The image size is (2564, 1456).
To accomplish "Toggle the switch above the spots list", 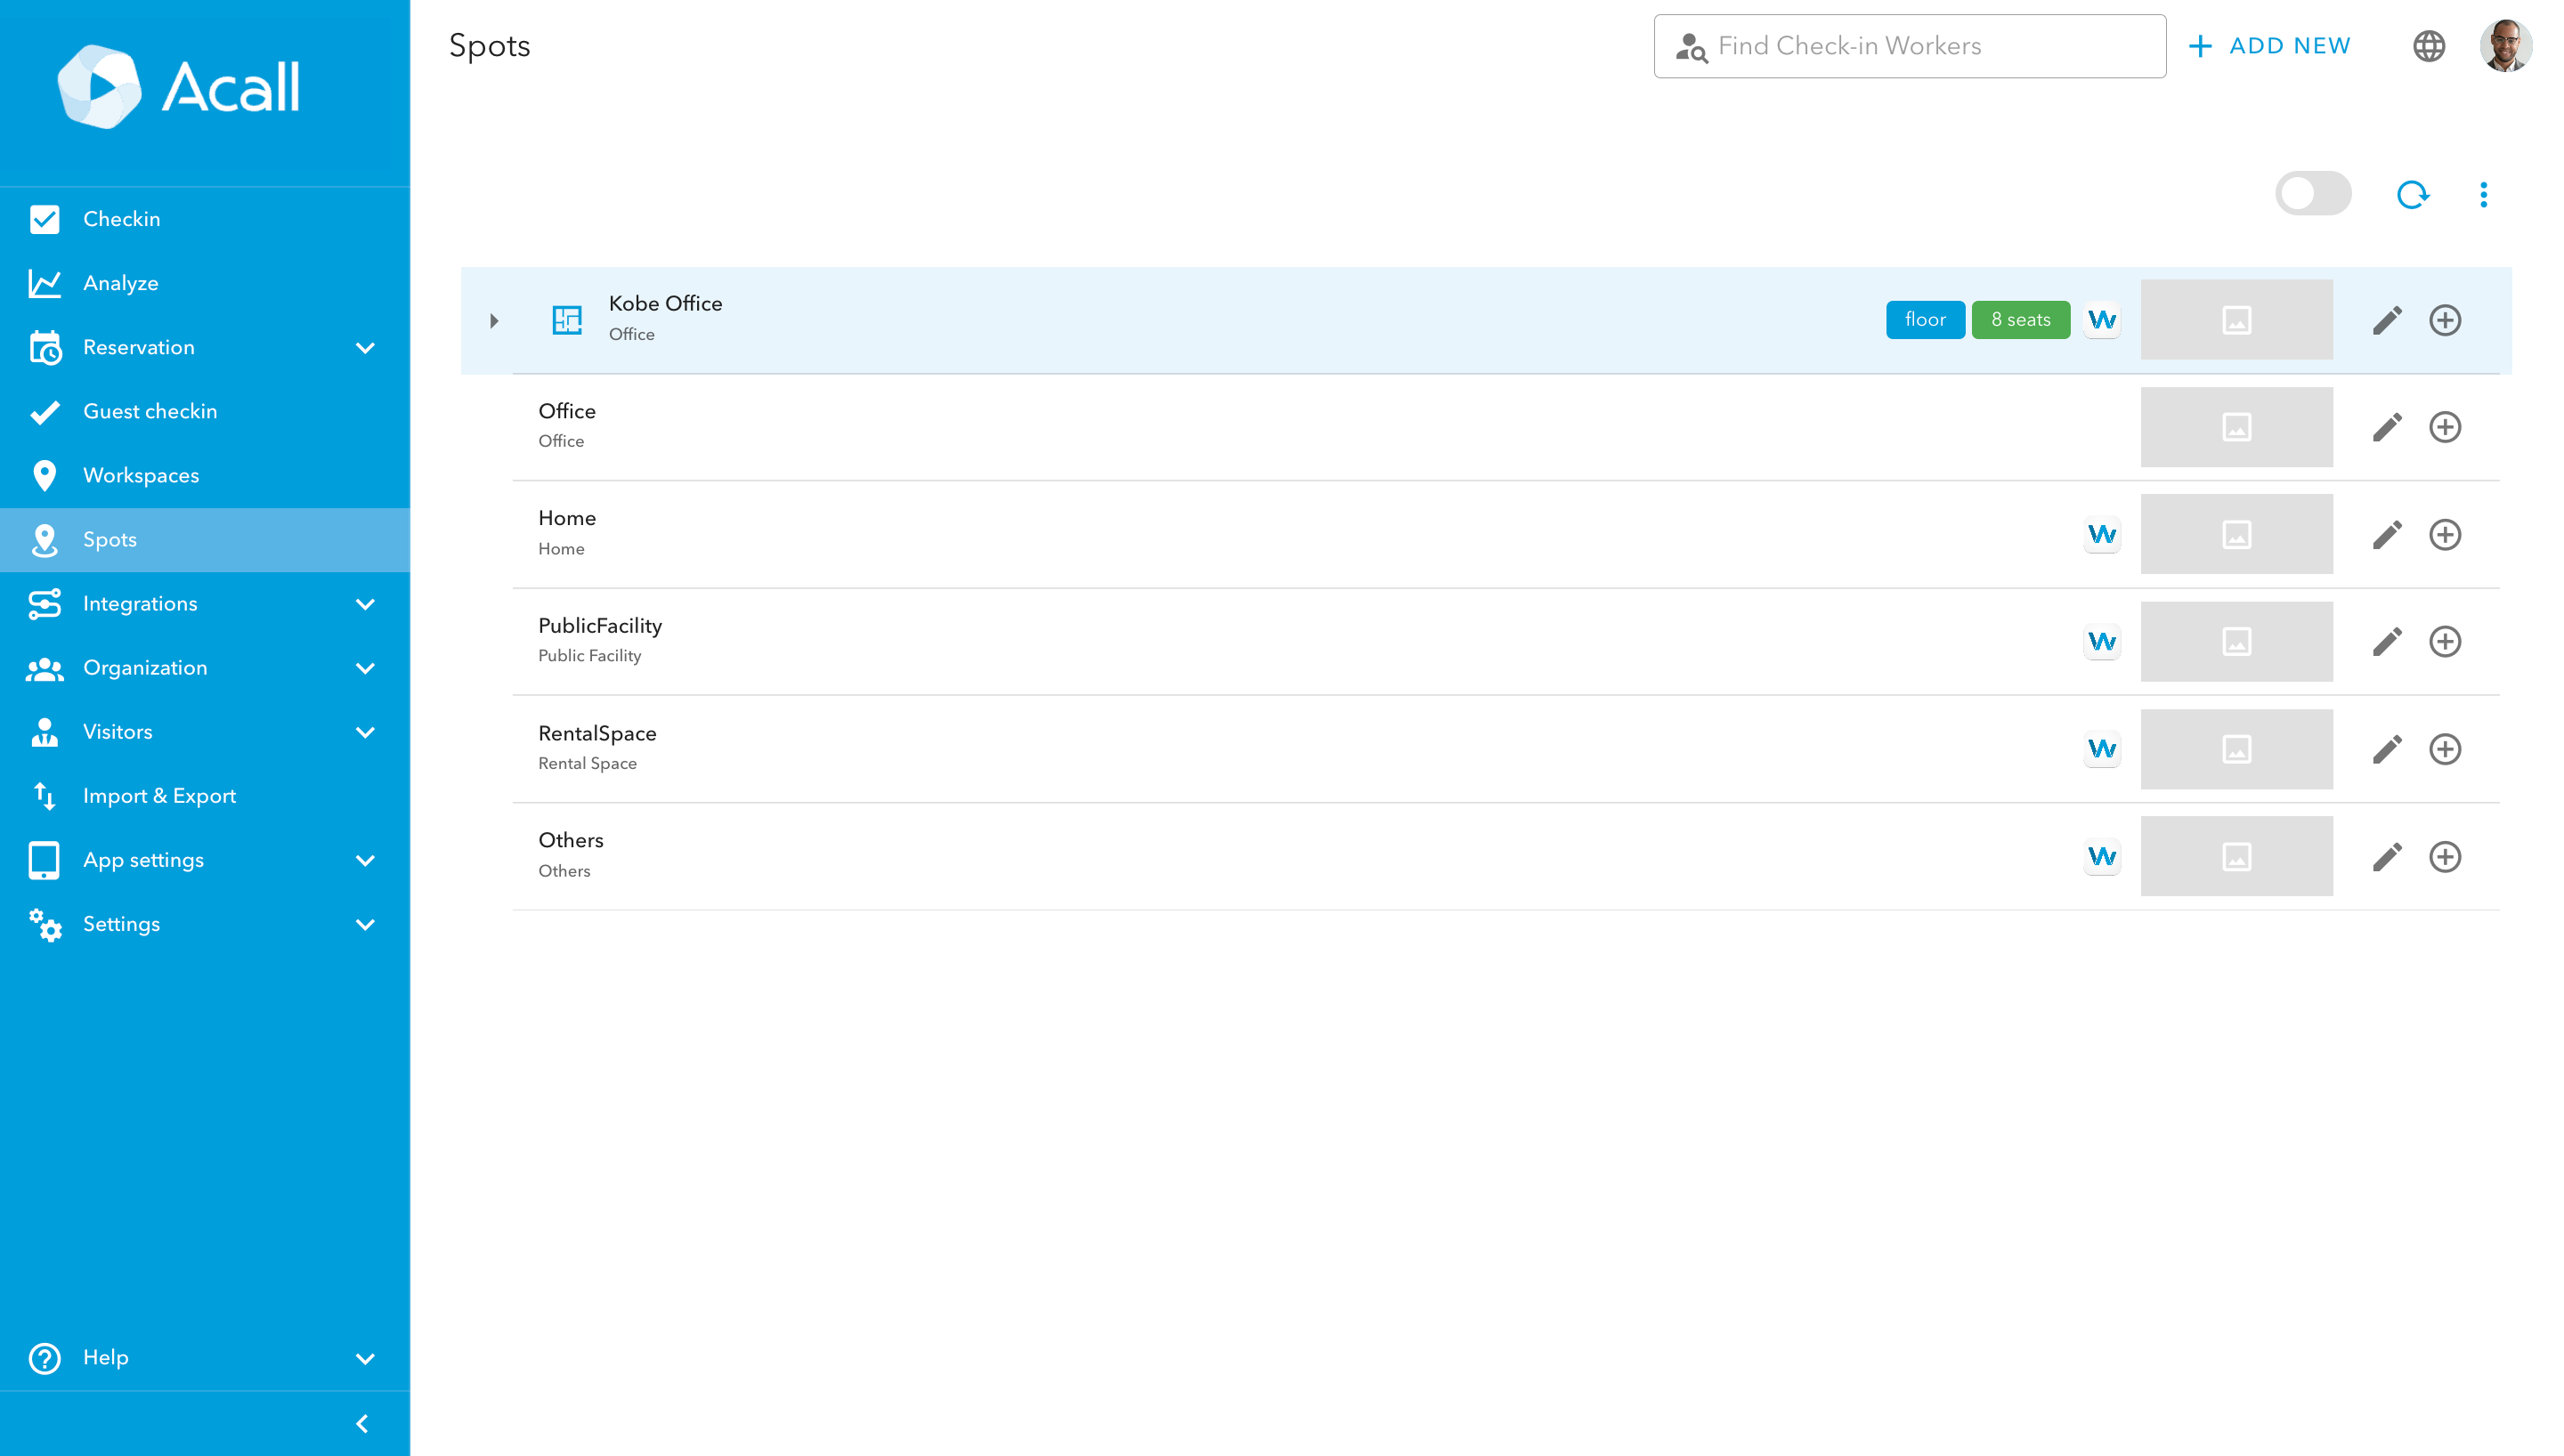I will pos(2313,193).
